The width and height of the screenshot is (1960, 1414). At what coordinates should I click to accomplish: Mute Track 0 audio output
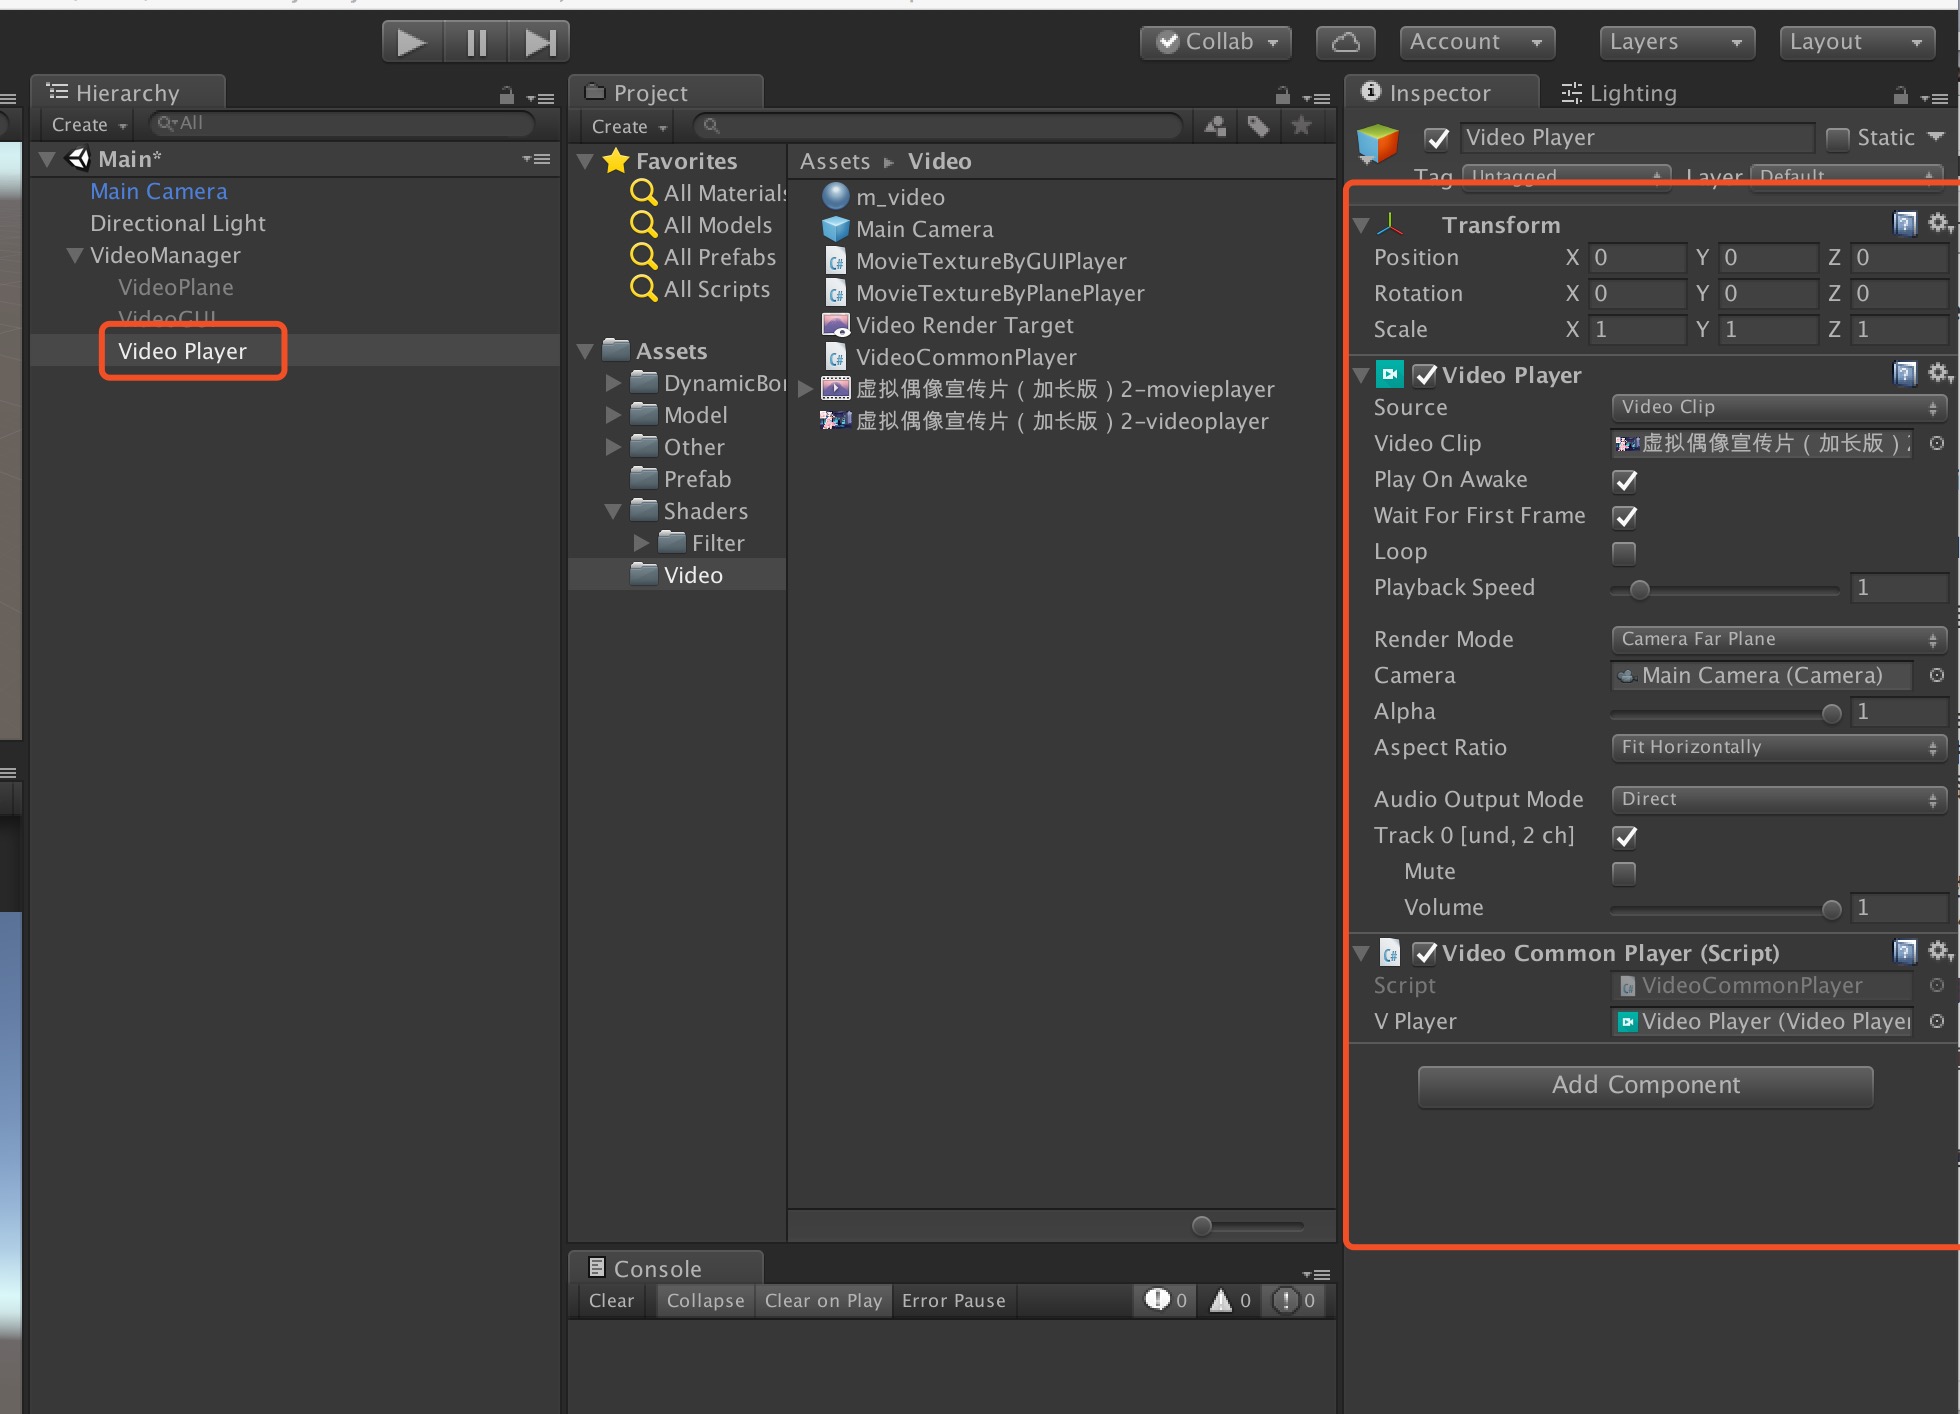coord(1622,873)
